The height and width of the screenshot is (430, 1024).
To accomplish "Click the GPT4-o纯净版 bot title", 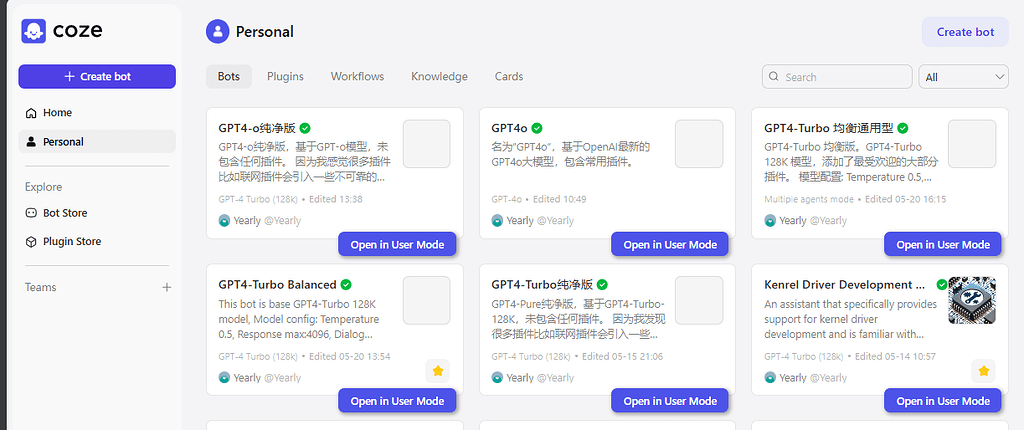I will click(257, 128).
